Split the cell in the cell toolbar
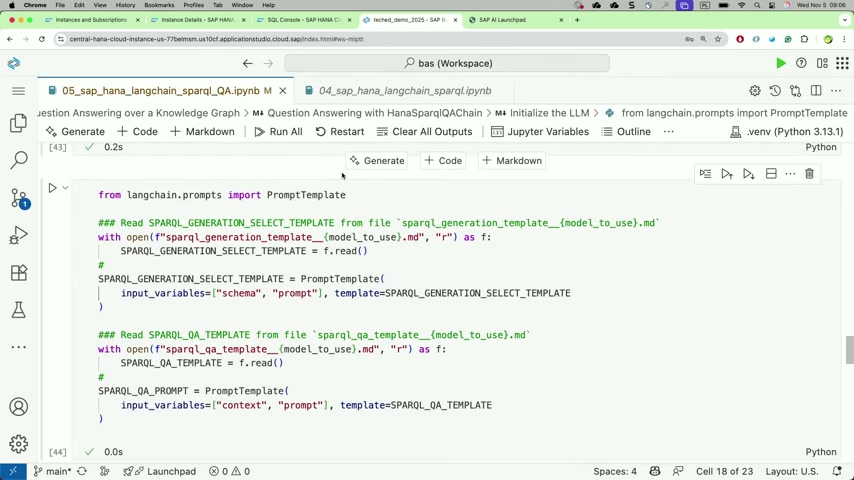 [771, 174]
